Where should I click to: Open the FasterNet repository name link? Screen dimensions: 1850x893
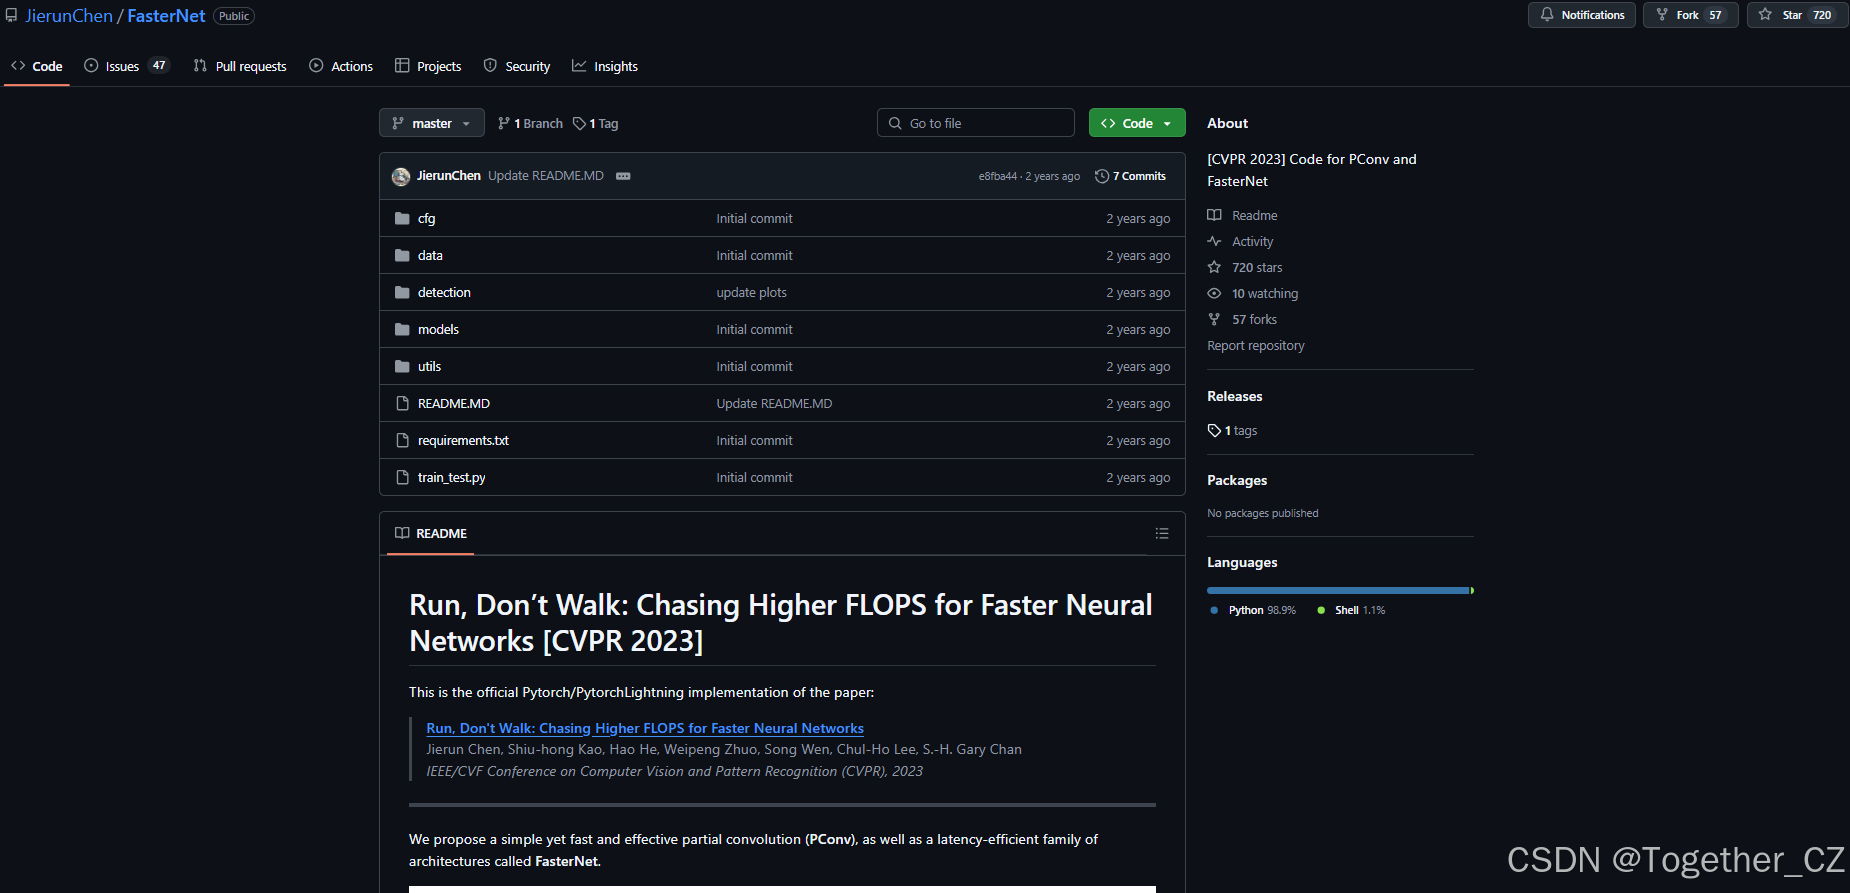166,16
